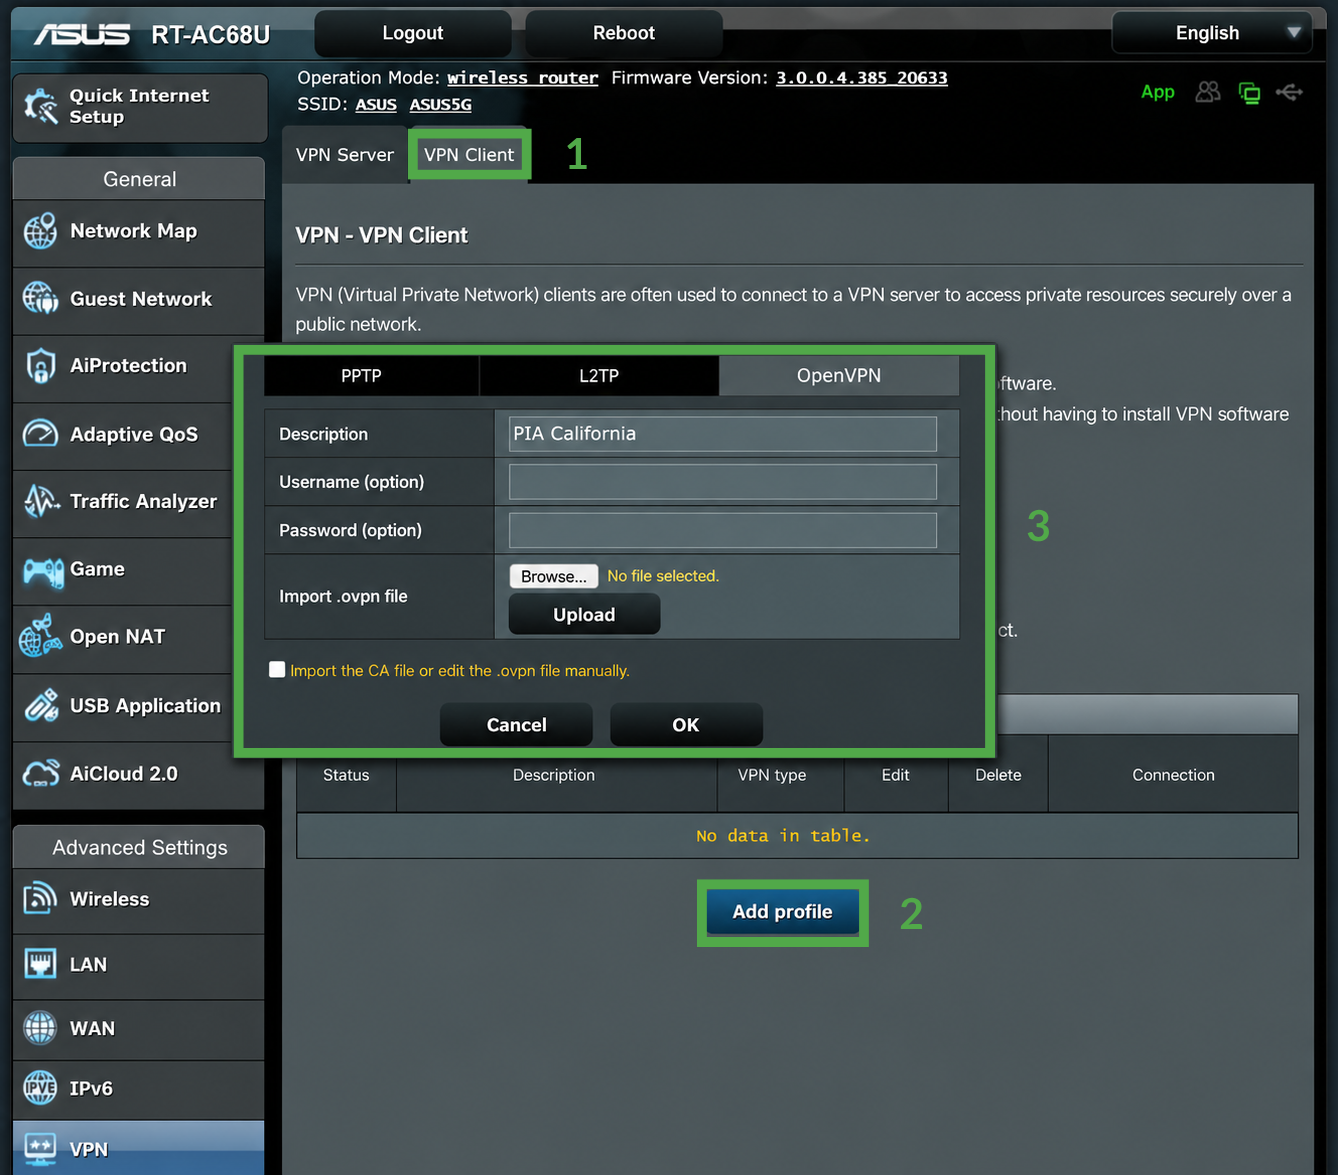Image resolution: width=1338 pixels, height=1175 pixels.
Task: Click the General section header
Action: pyautogui.click(x=139, y=179)
